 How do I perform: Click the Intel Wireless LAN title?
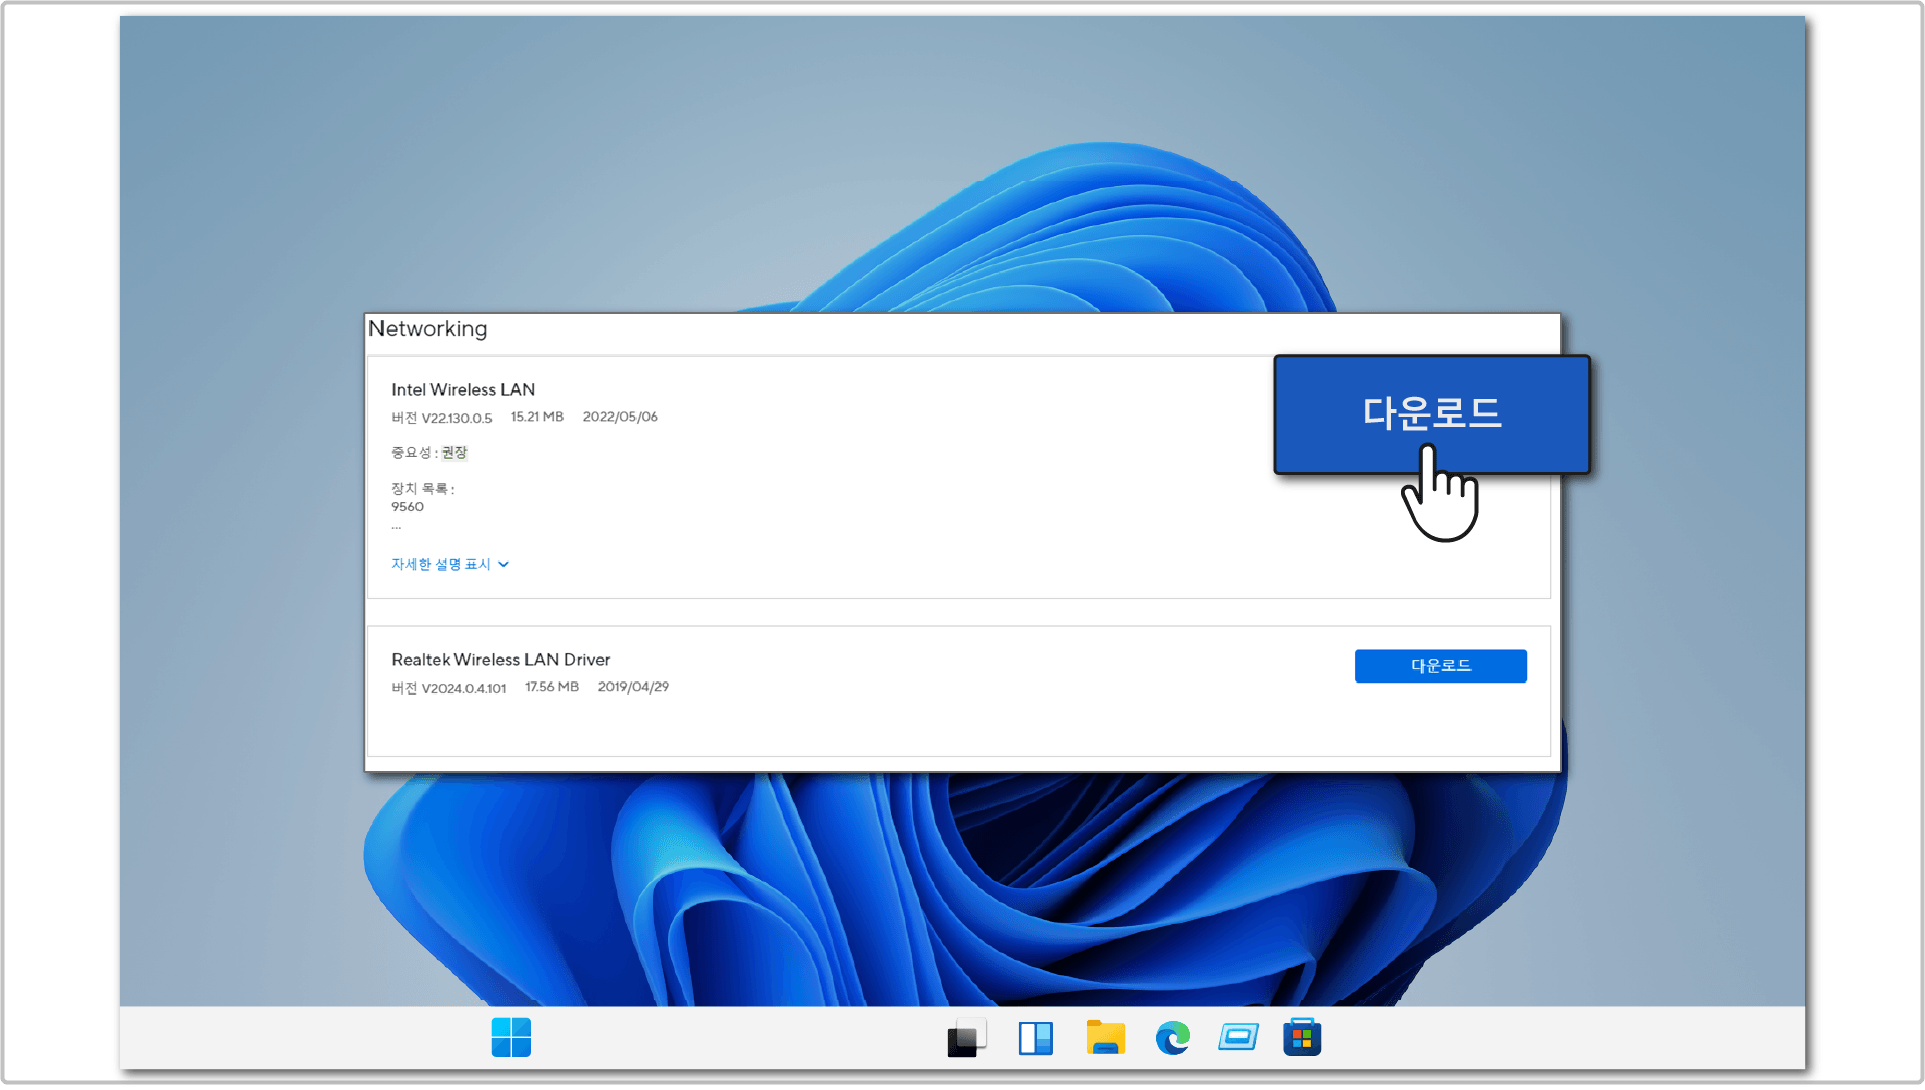(463, 390)
